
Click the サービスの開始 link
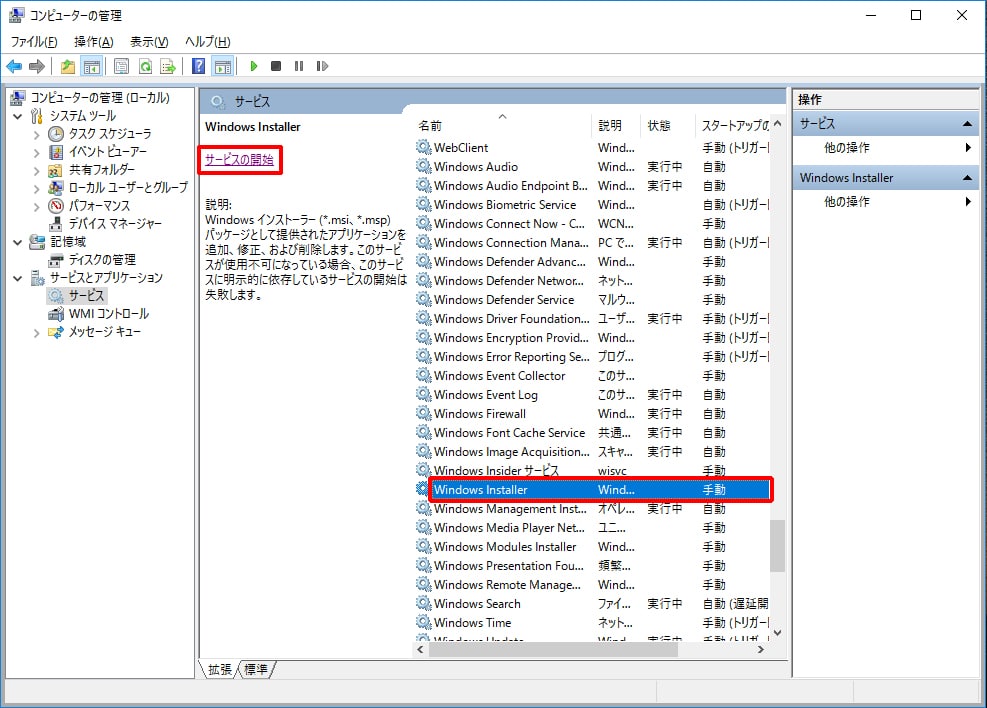[x=239, y=160]
